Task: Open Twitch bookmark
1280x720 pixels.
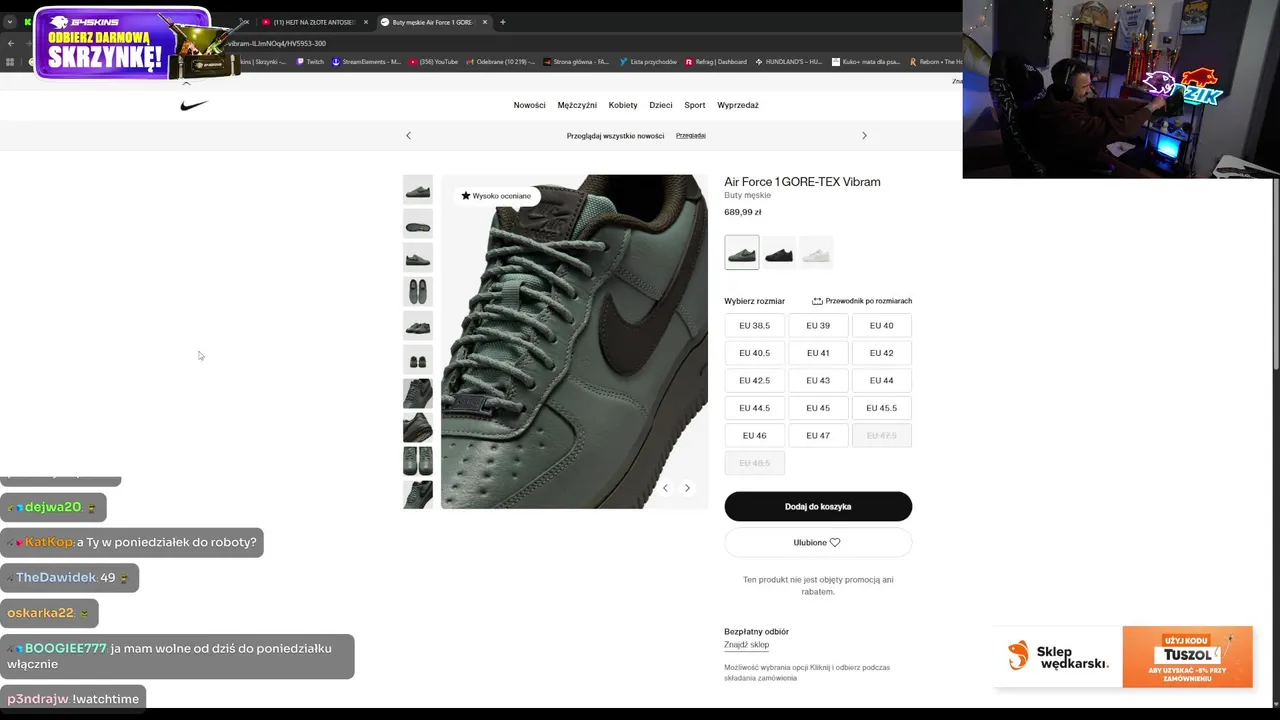Action: tap(310, 62)
